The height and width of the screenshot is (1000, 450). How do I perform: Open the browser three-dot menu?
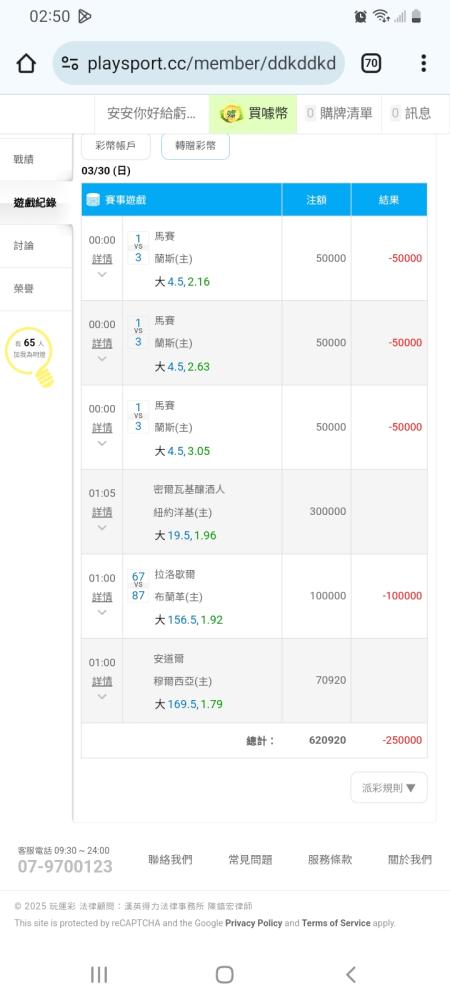pyautogui.click(x=423, y=63)
